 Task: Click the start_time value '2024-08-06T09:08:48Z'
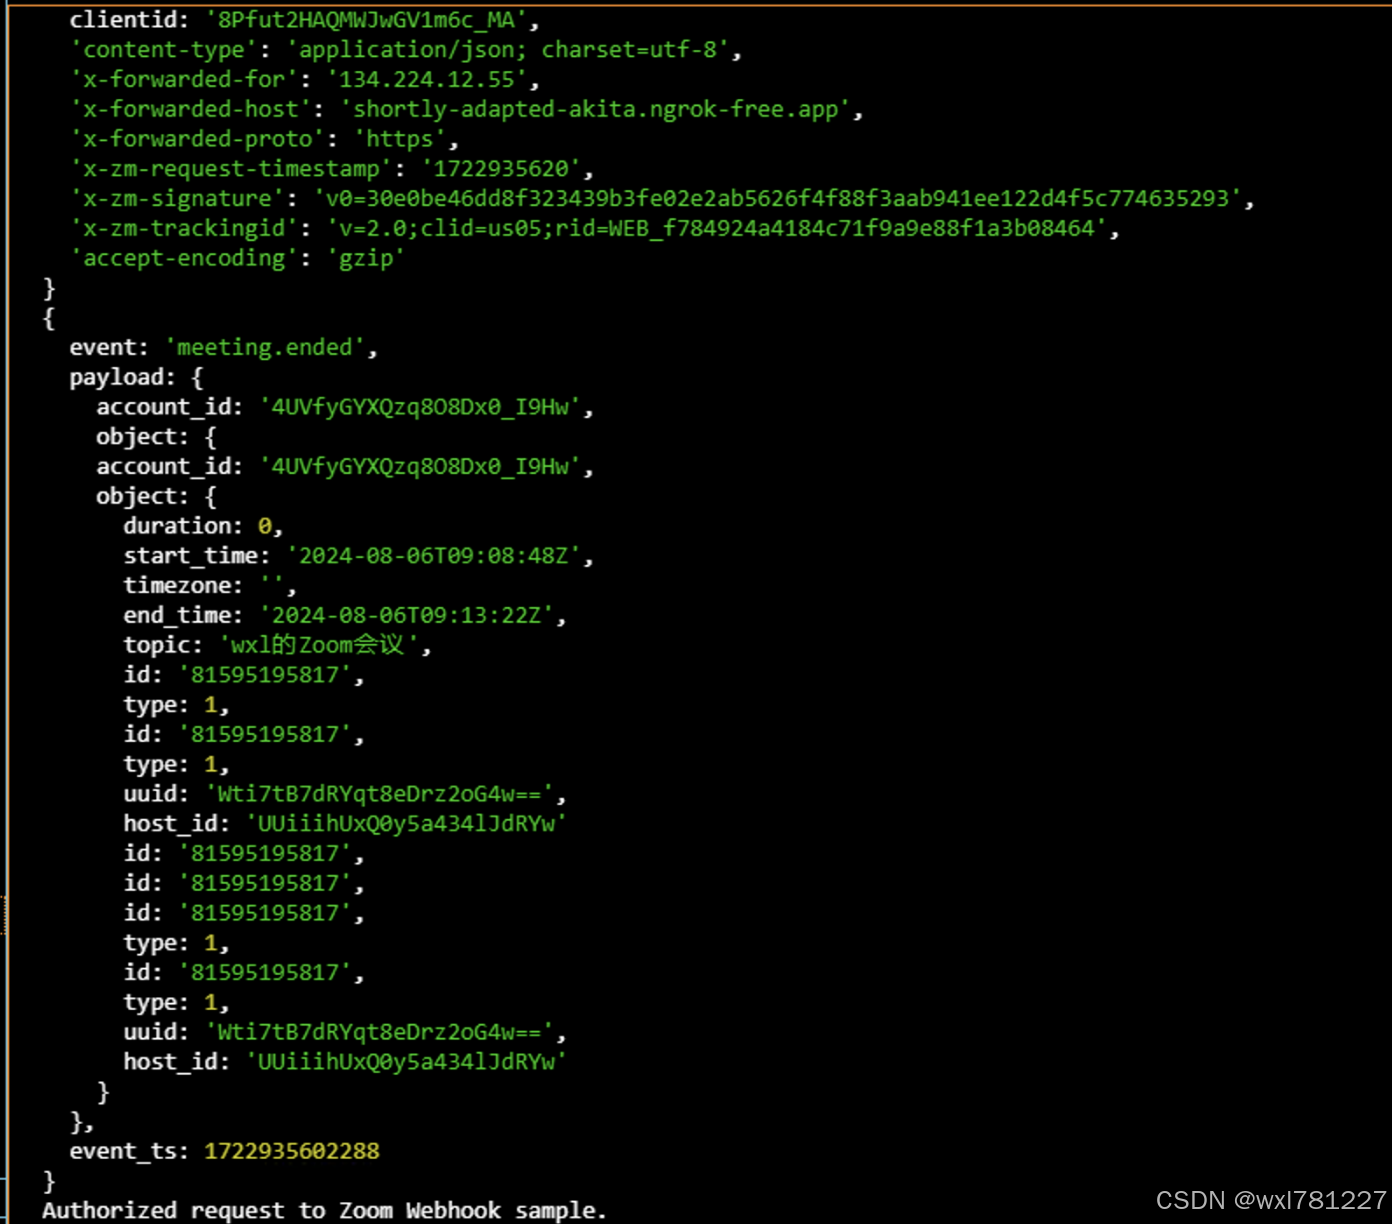tap(434, 556)
